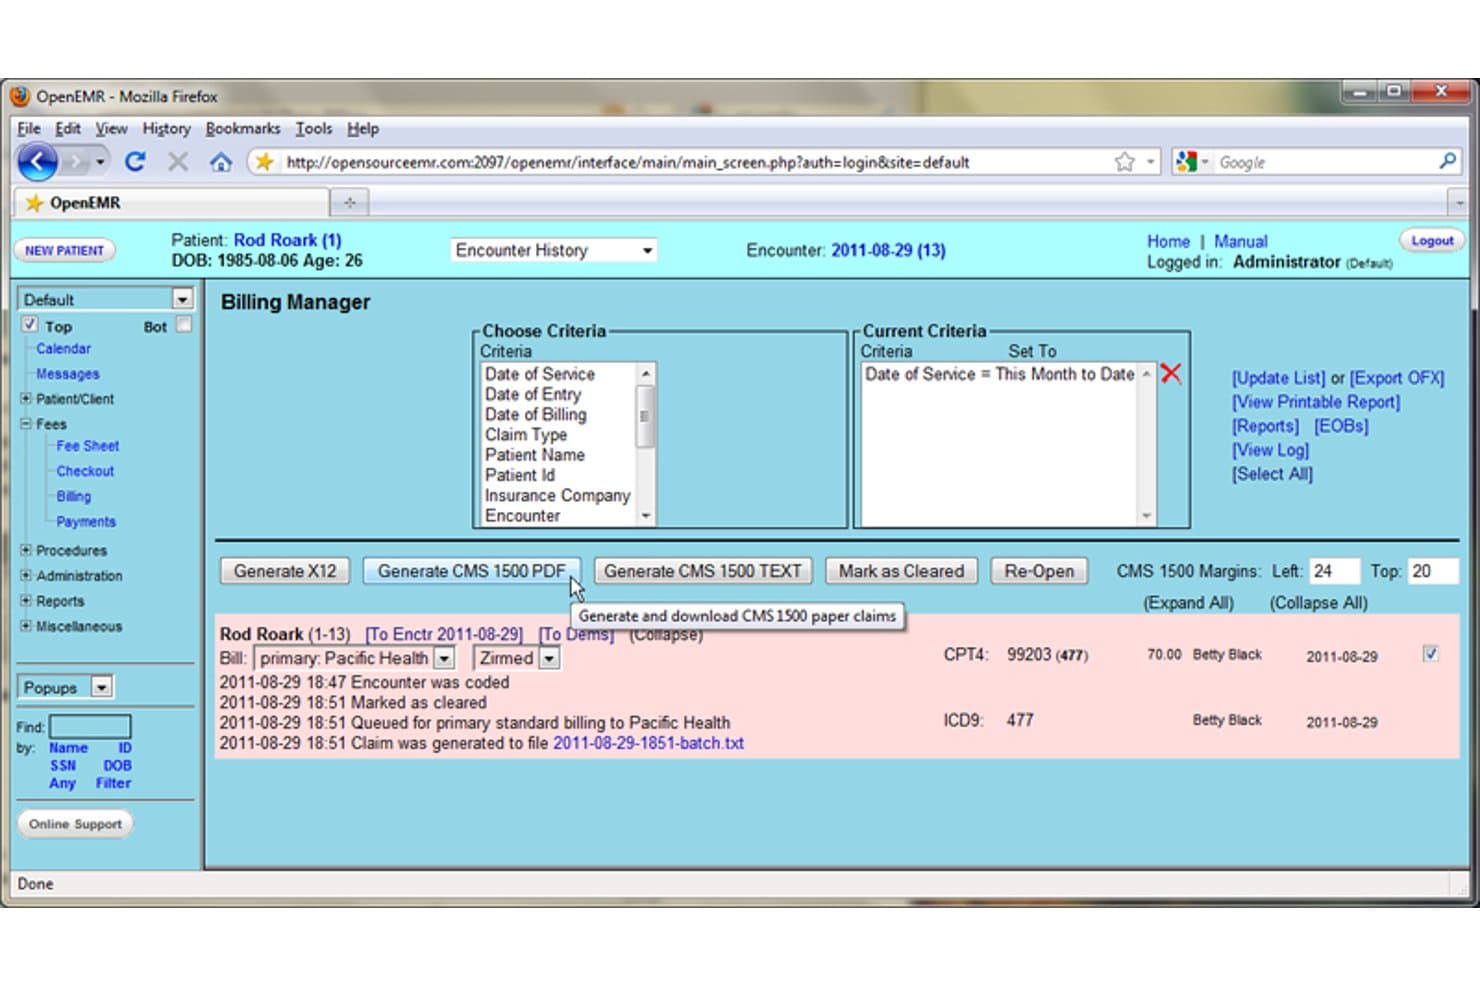Click the browser URL address field
Image resolution: width=1480 pixels, height=987 pixels.
pos(695,162)
